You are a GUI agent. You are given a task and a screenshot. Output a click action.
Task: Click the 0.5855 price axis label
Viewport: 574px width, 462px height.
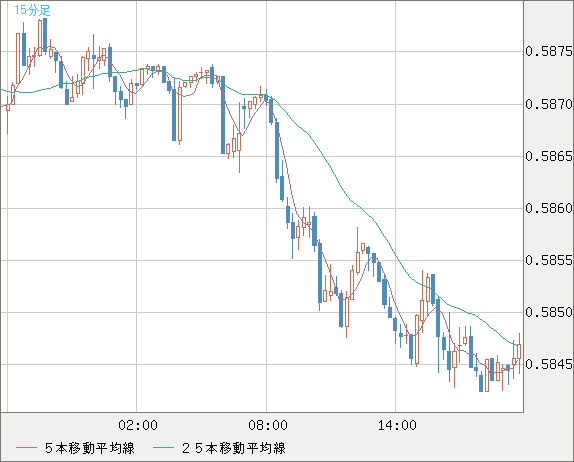point(549,260)
